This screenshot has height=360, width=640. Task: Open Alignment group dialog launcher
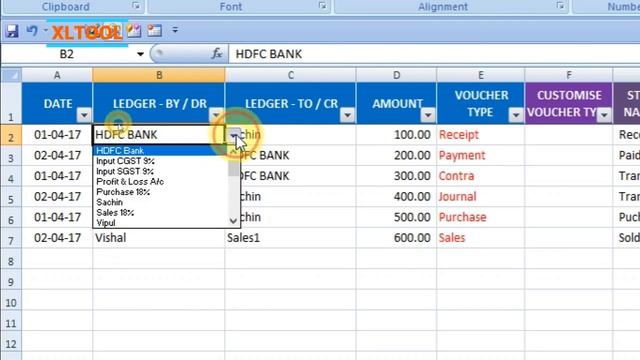560,6
